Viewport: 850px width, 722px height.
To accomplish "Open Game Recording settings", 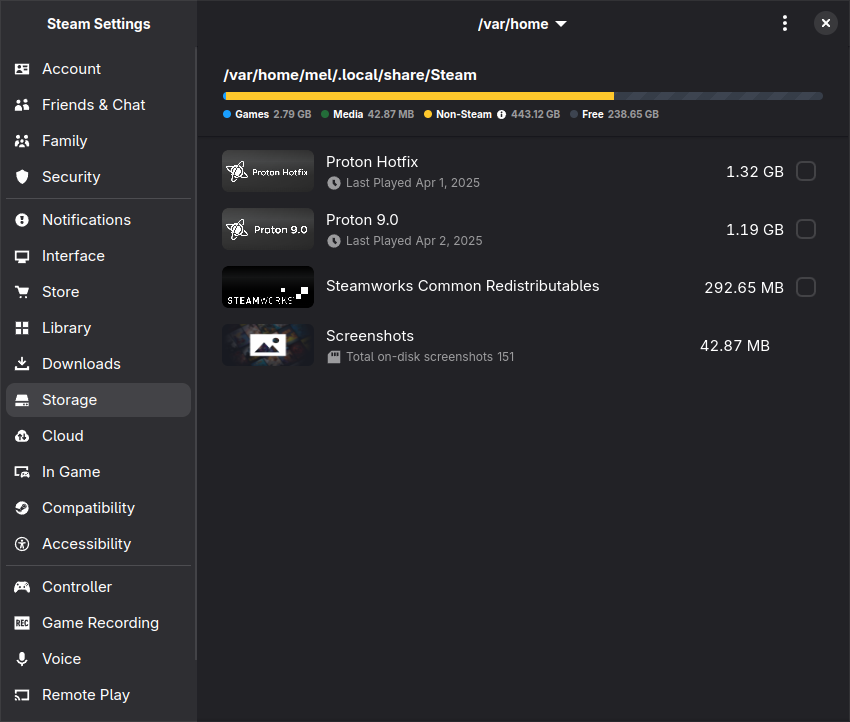I will pyautogui.click(x=98, y=623).
